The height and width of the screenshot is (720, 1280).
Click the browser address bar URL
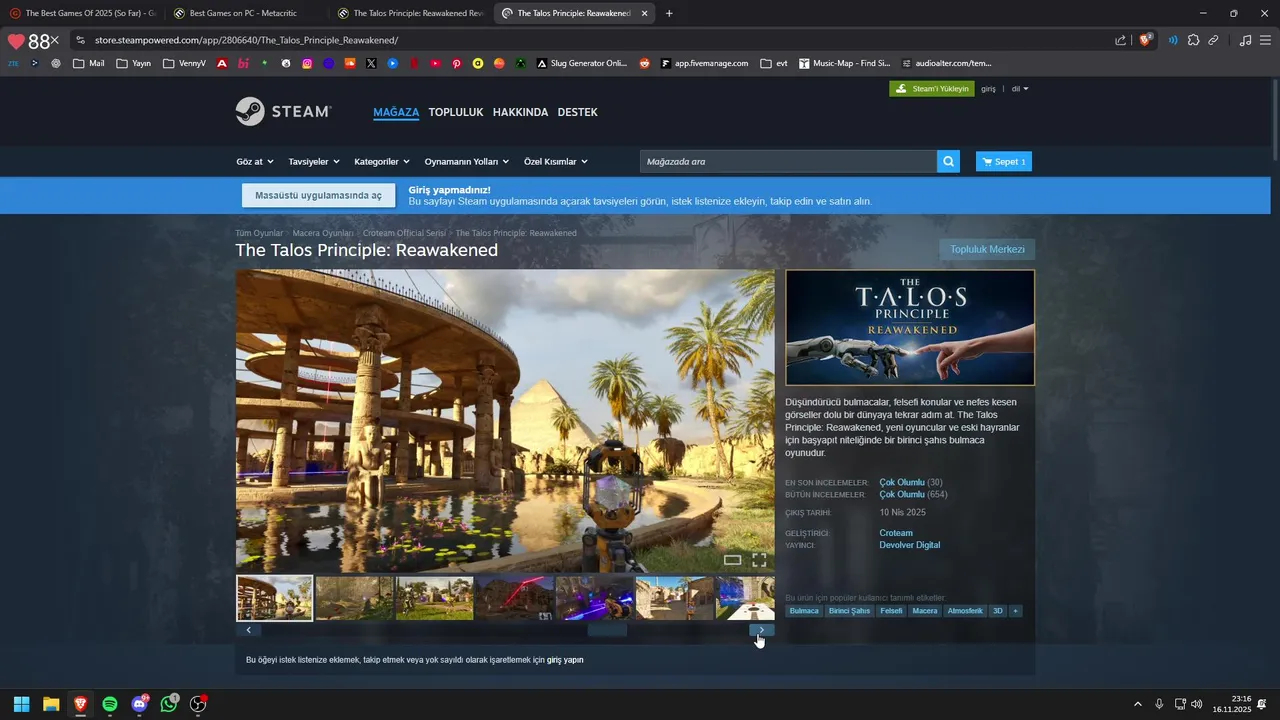point(246,40)
